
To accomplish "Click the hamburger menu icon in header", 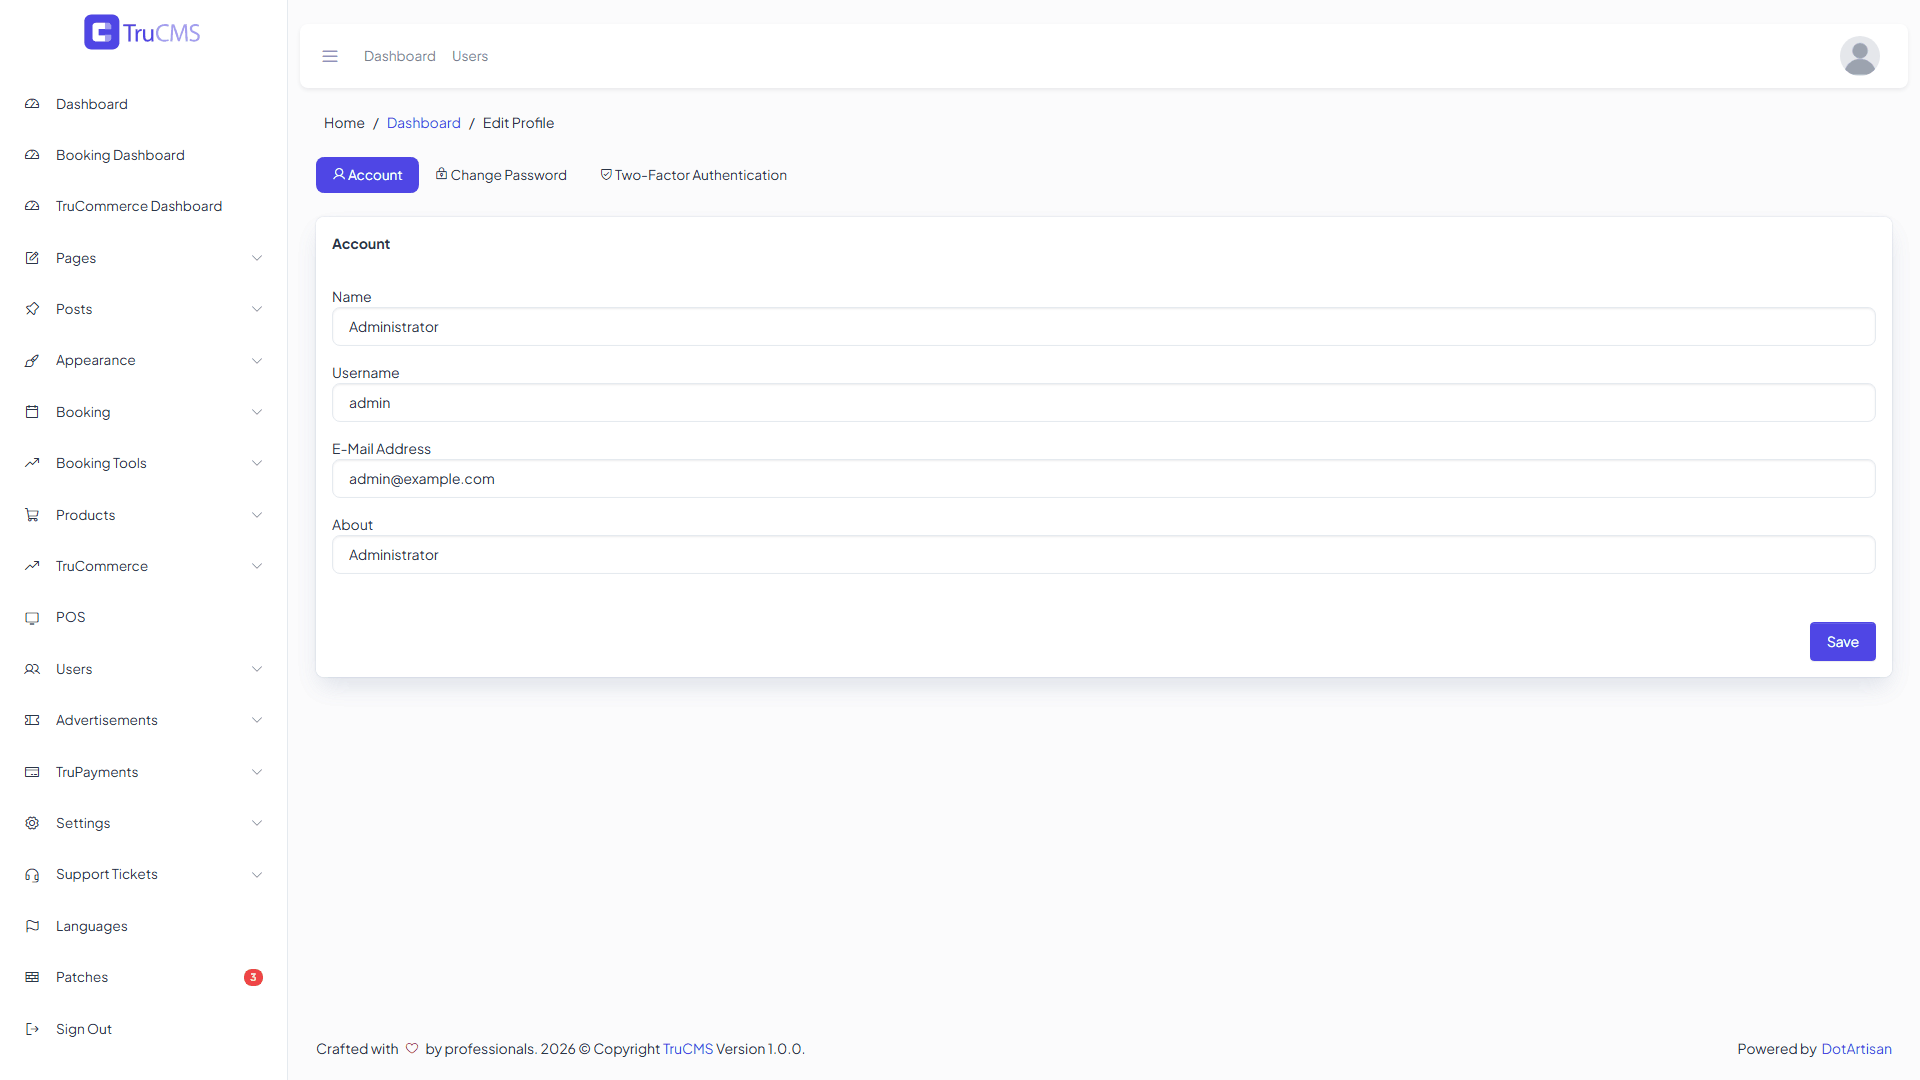I will pyautogui.click(x=330, y=56).
